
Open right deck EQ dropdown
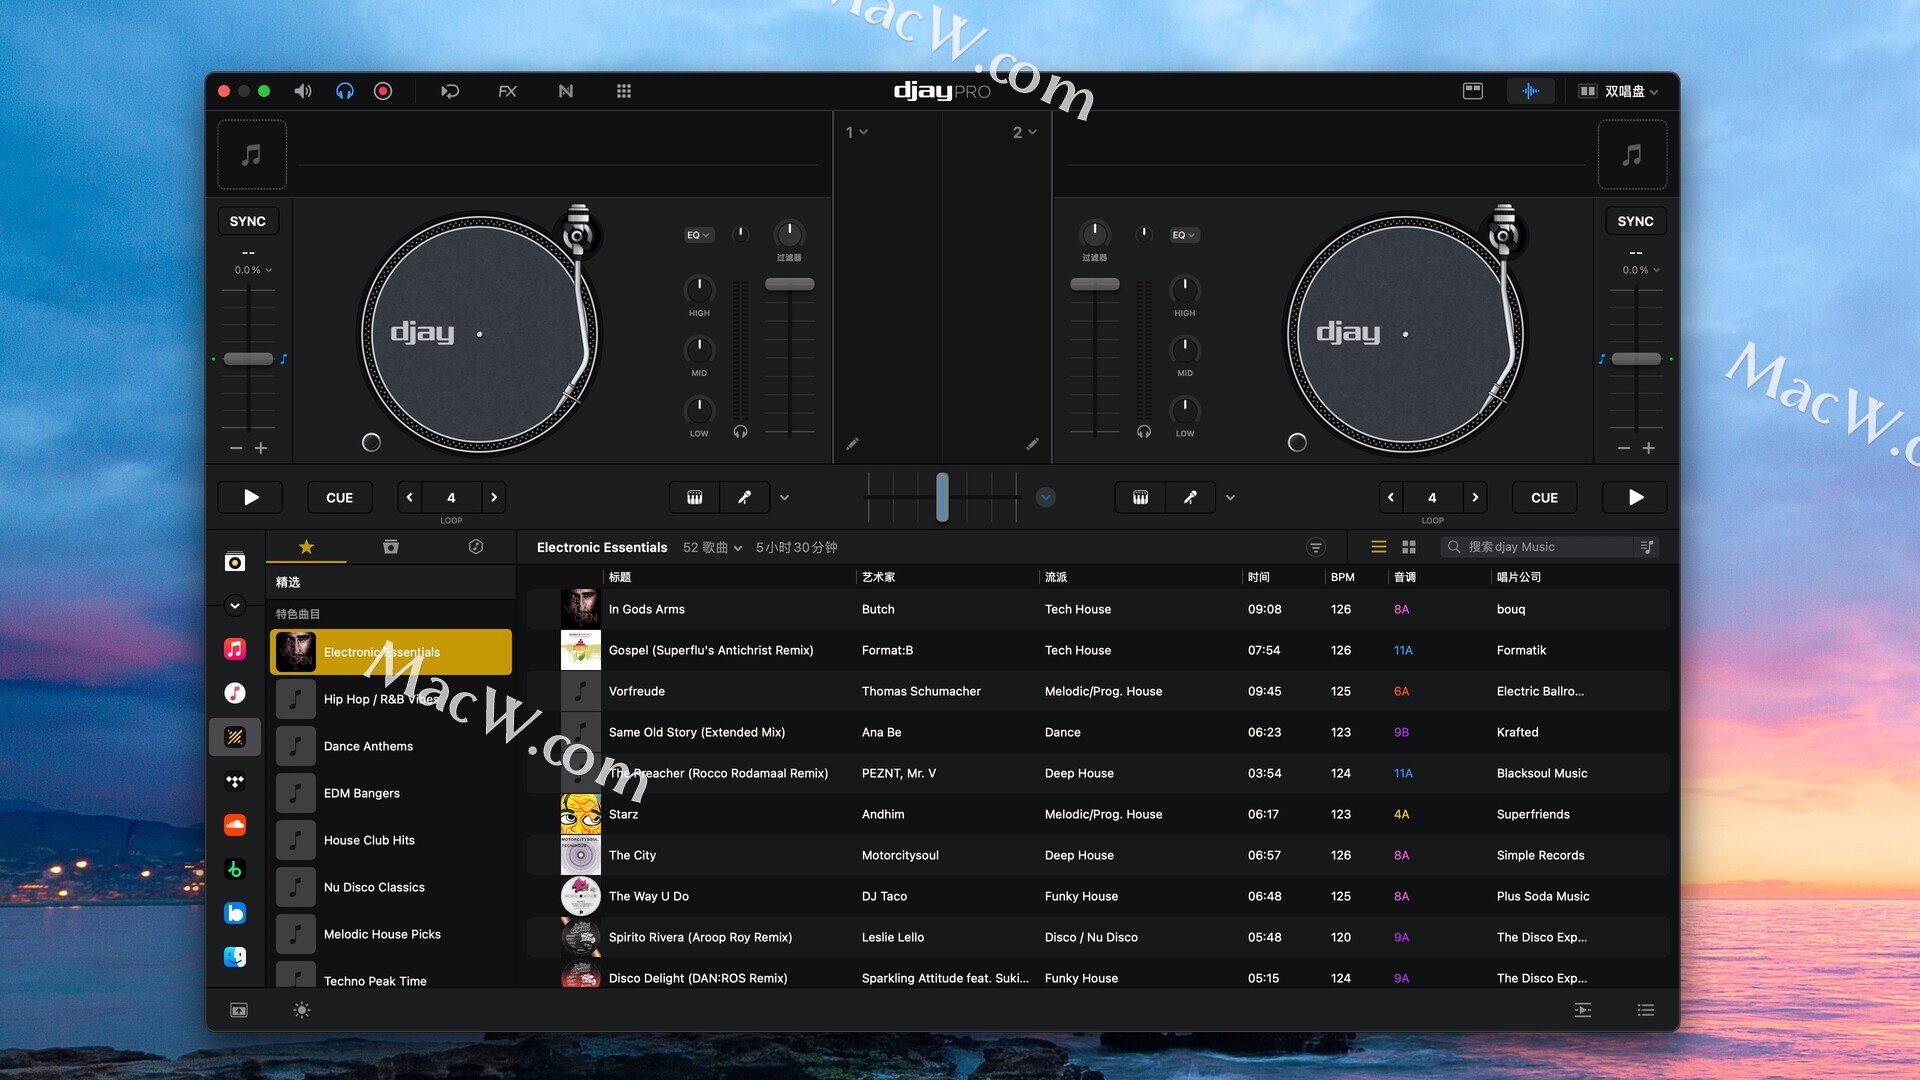click(1184, 235)
